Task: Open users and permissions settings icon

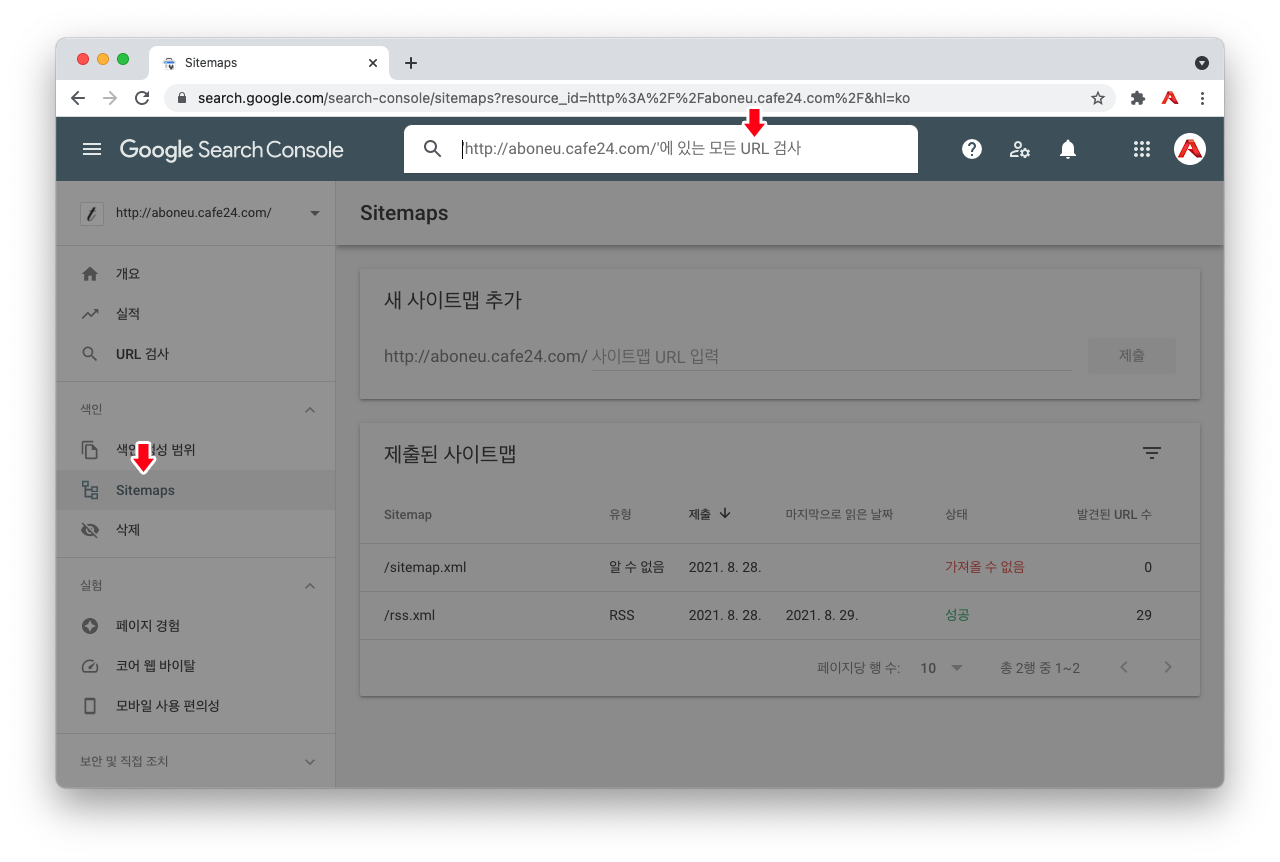Action: pos(1020,149)
